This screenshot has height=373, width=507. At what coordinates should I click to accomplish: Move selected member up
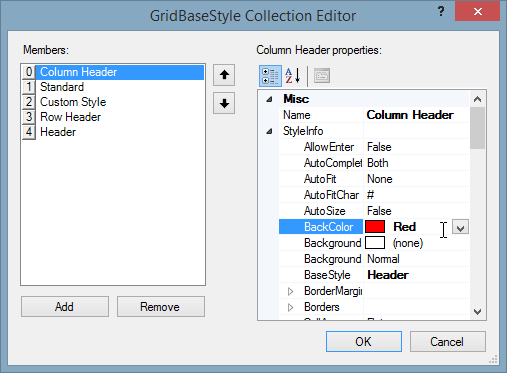(x=224, y=75)
